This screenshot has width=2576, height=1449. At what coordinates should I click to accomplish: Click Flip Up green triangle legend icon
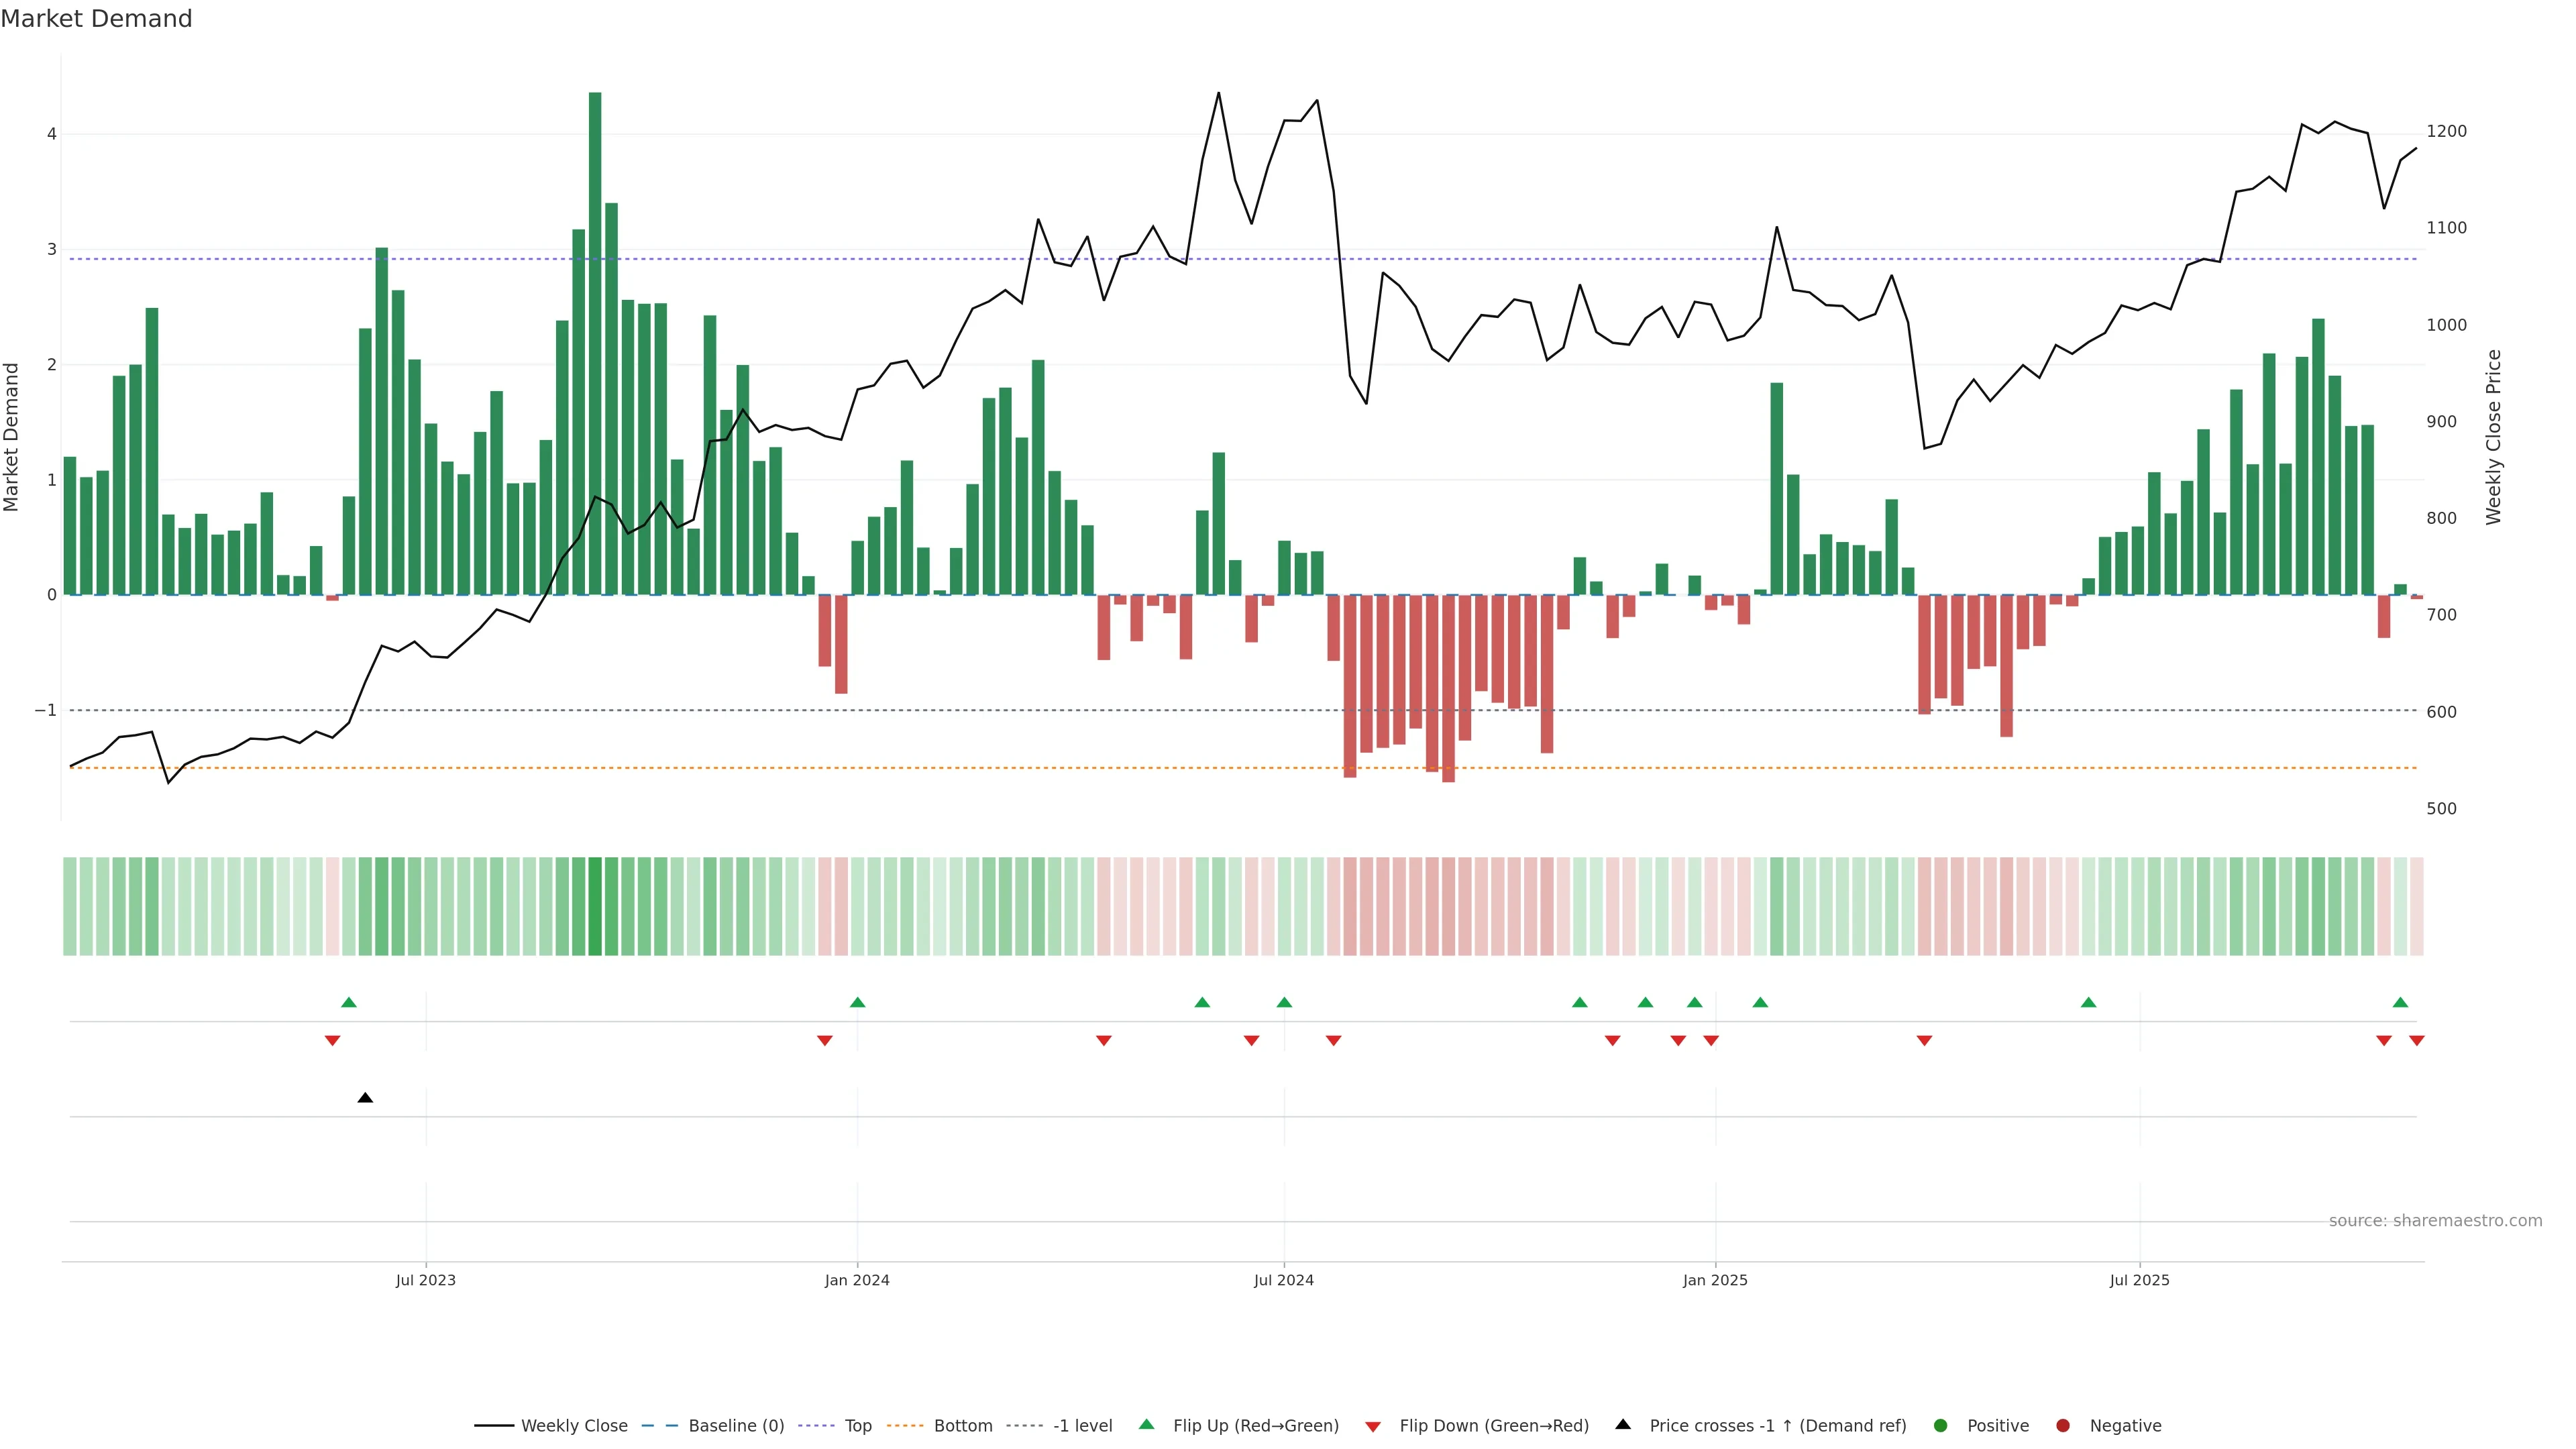pos(1147,1424)
